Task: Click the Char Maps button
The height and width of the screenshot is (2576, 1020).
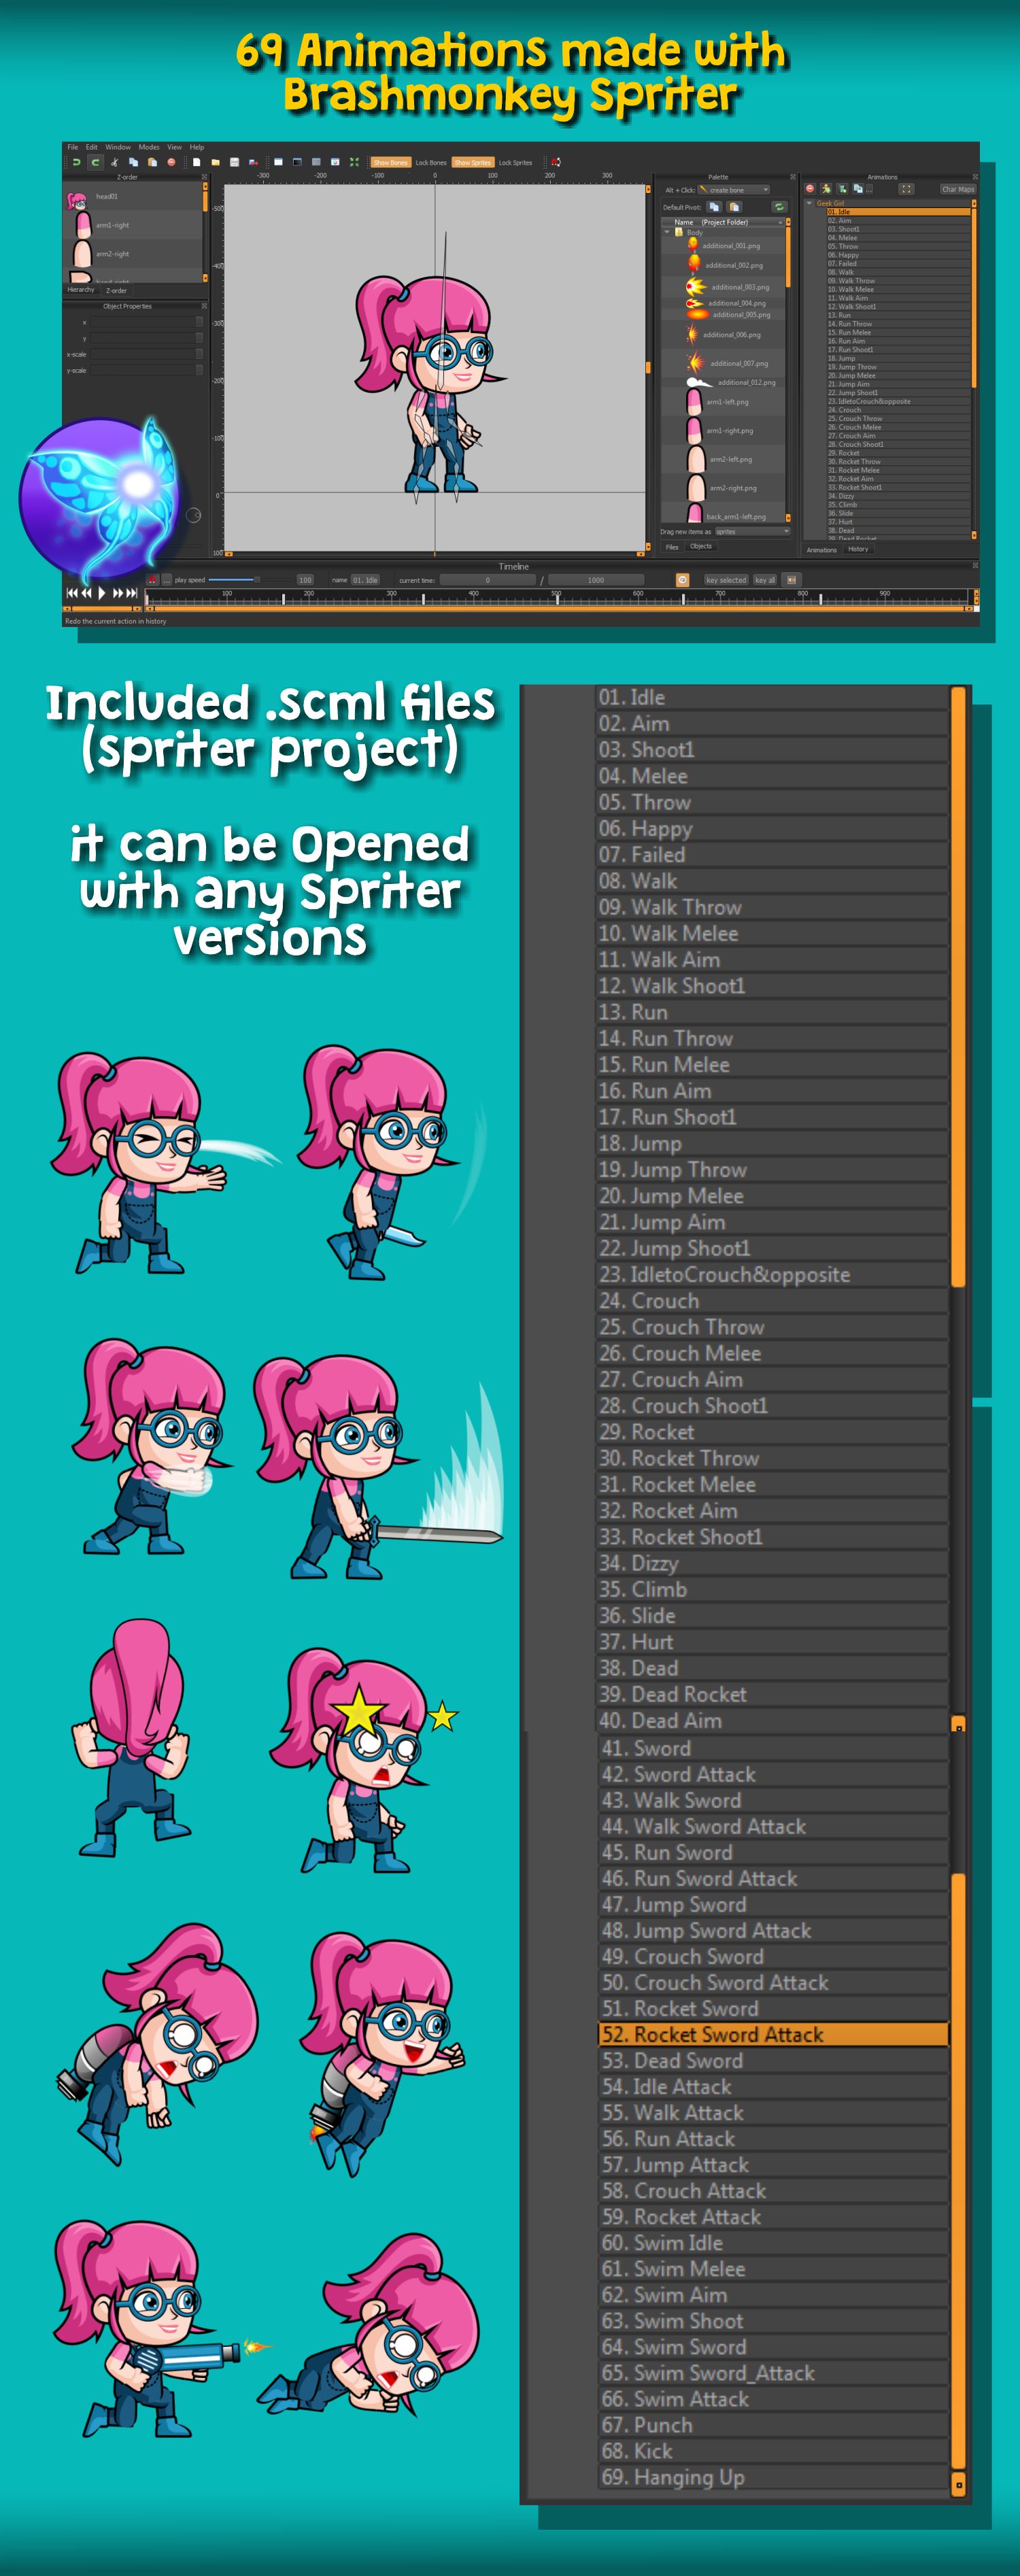Action: 958,189
